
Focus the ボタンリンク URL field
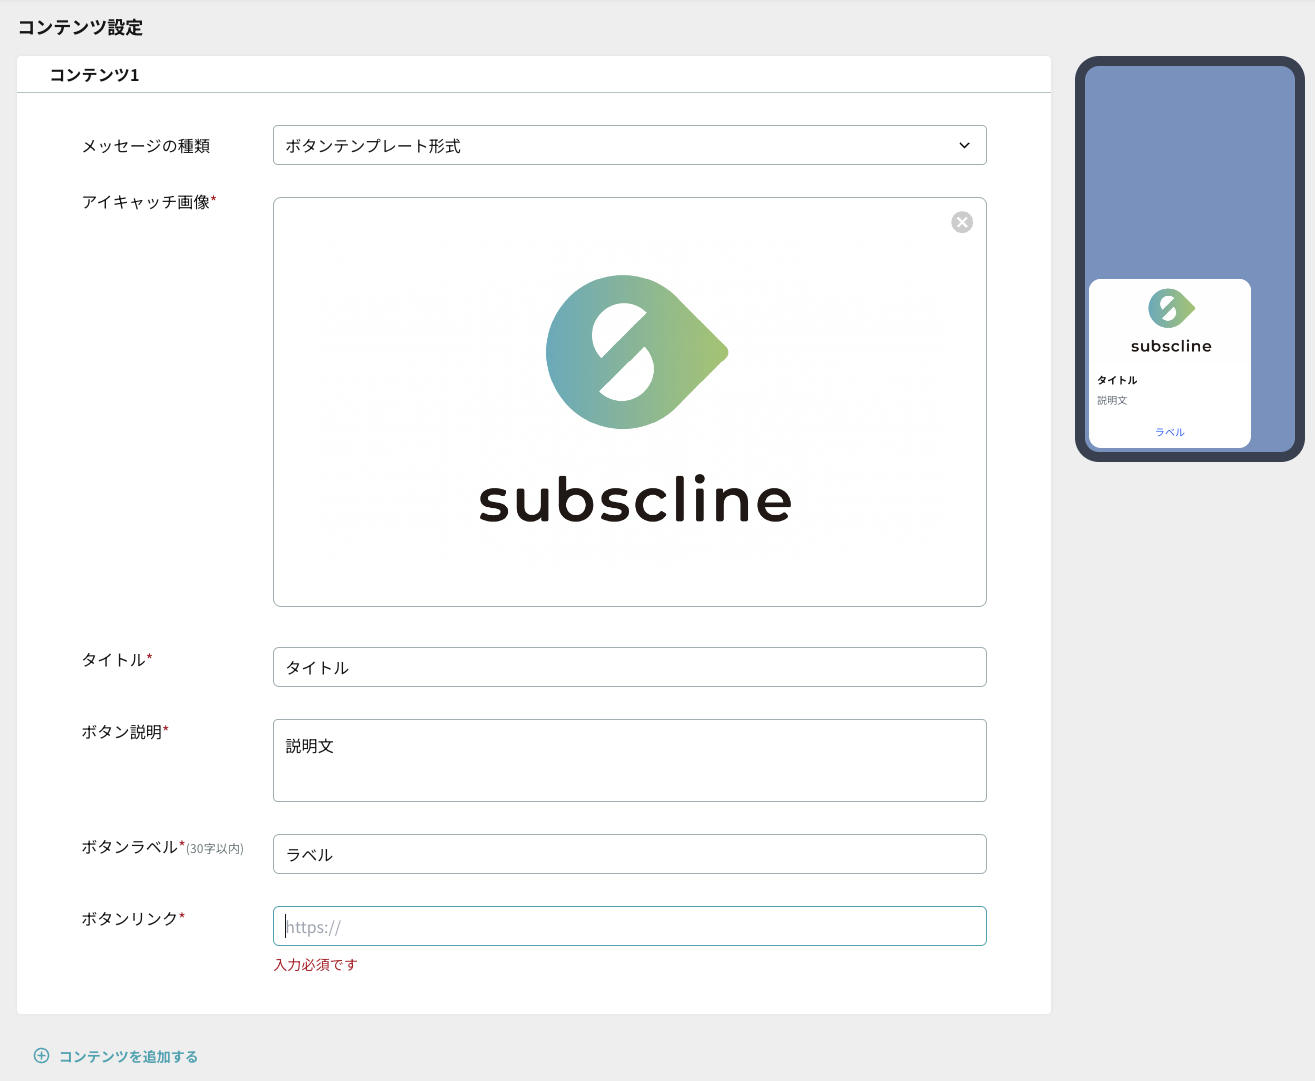(629, 926)
